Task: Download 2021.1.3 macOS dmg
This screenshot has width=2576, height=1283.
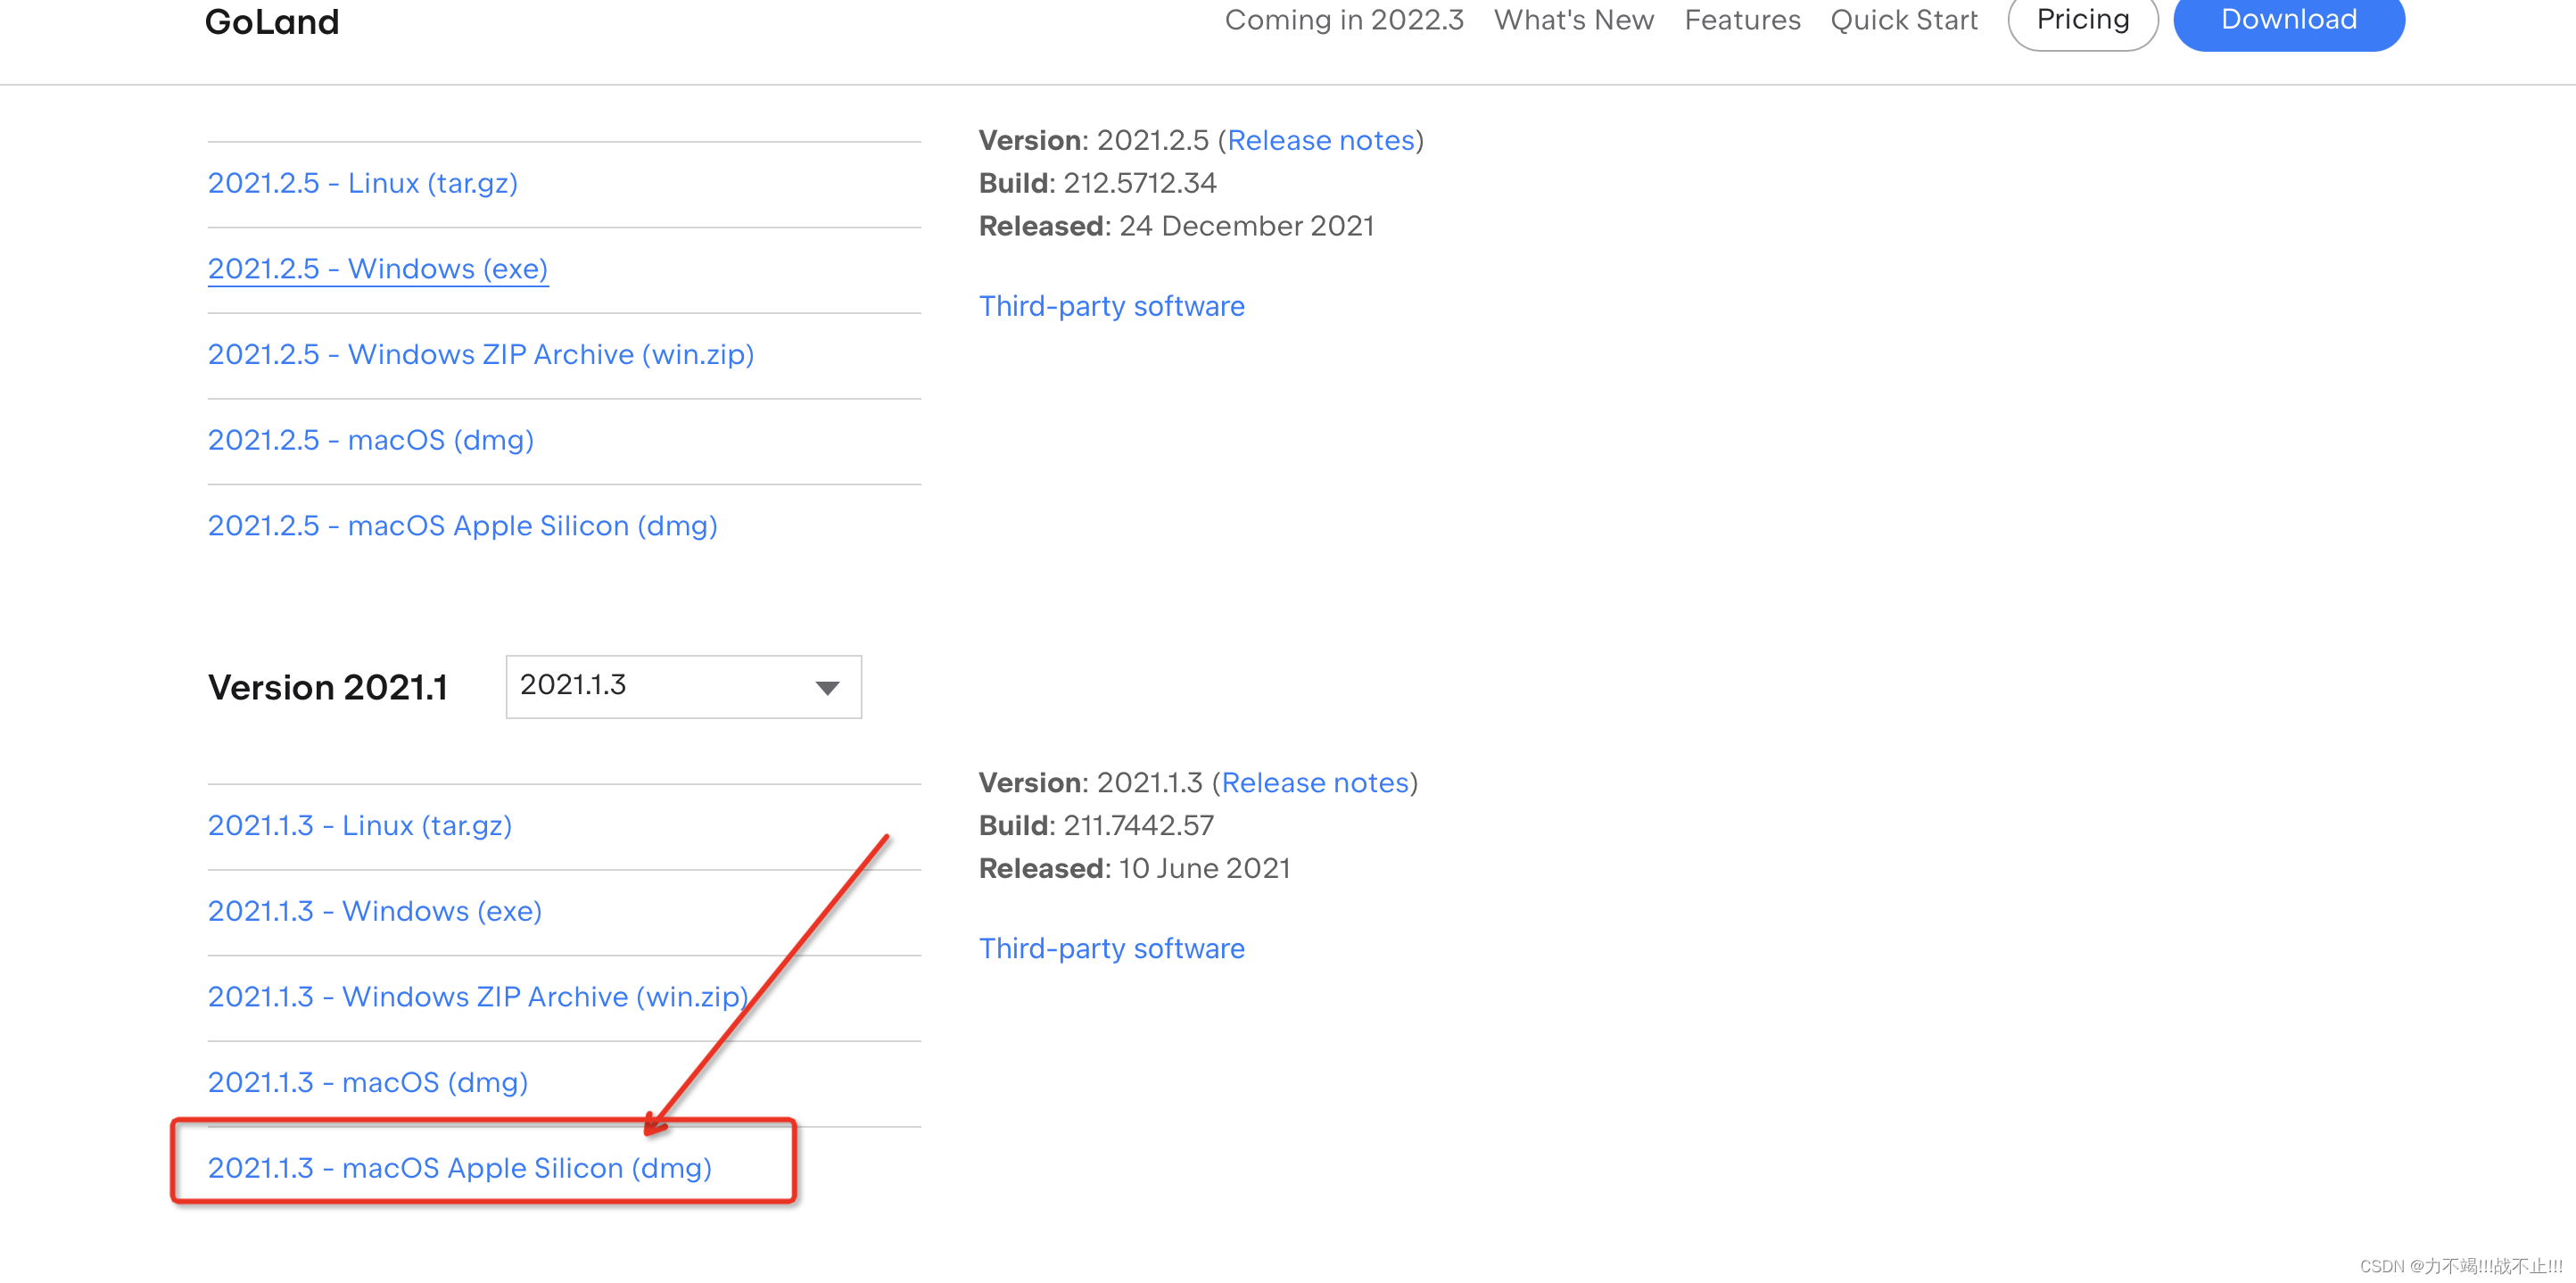Action: tap(367, 1082)
